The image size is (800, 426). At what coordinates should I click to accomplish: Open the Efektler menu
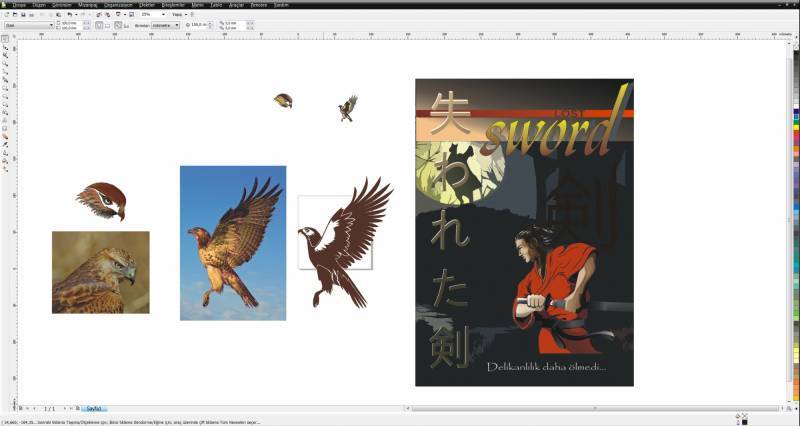click(146, 4)
